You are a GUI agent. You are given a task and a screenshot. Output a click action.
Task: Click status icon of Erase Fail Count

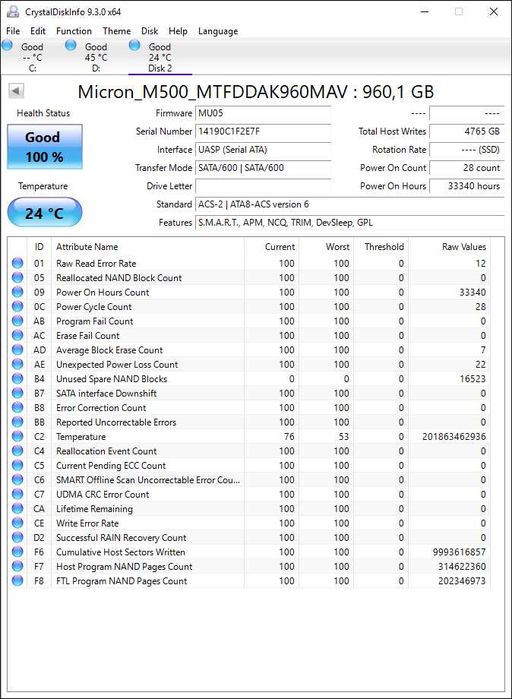click(17, 335)
